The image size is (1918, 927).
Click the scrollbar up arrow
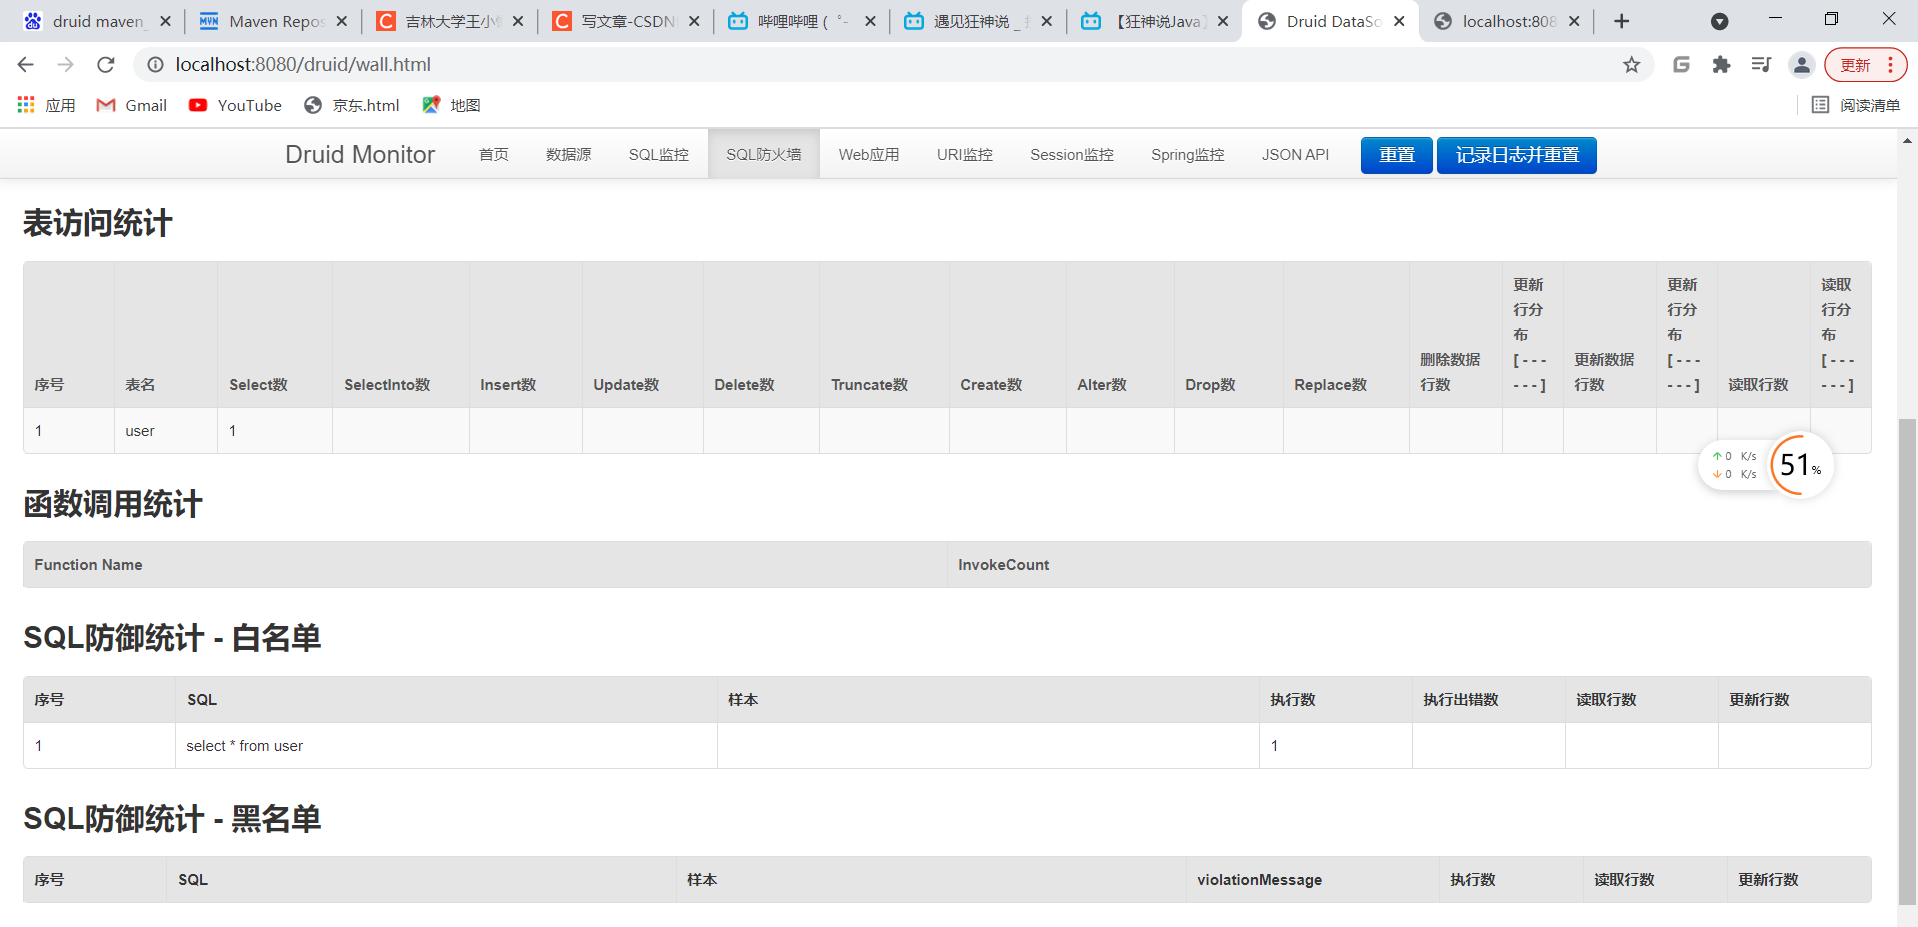1908,141
